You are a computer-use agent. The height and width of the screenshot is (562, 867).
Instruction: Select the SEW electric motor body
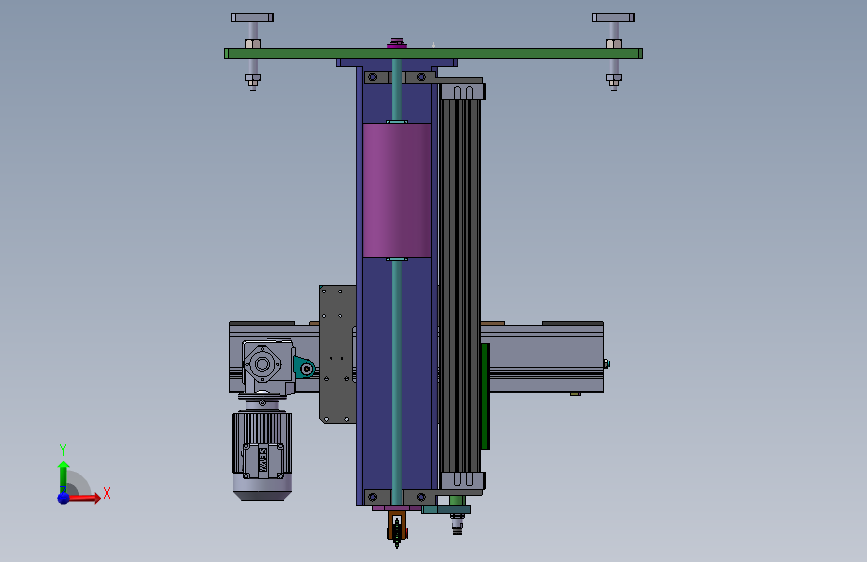tap(262, 455)
